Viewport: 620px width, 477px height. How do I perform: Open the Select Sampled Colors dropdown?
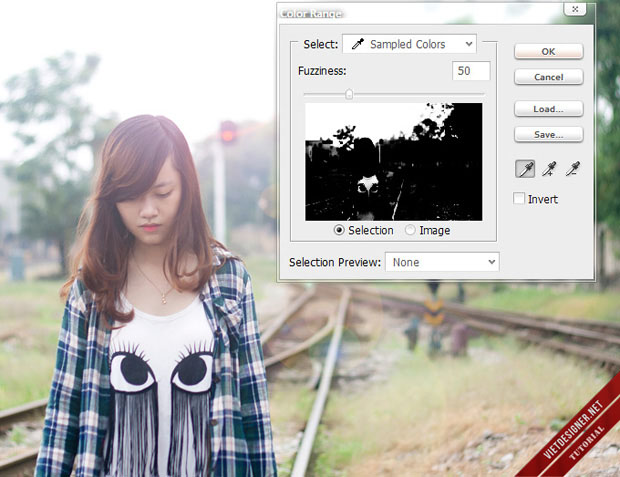(x=409, y=44)
